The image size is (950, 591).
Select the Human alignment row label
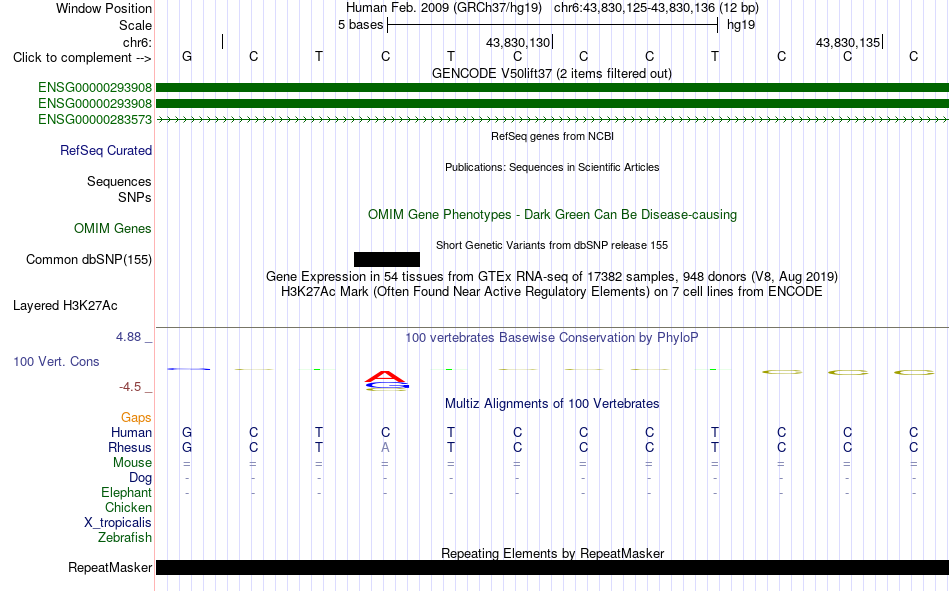131,432
